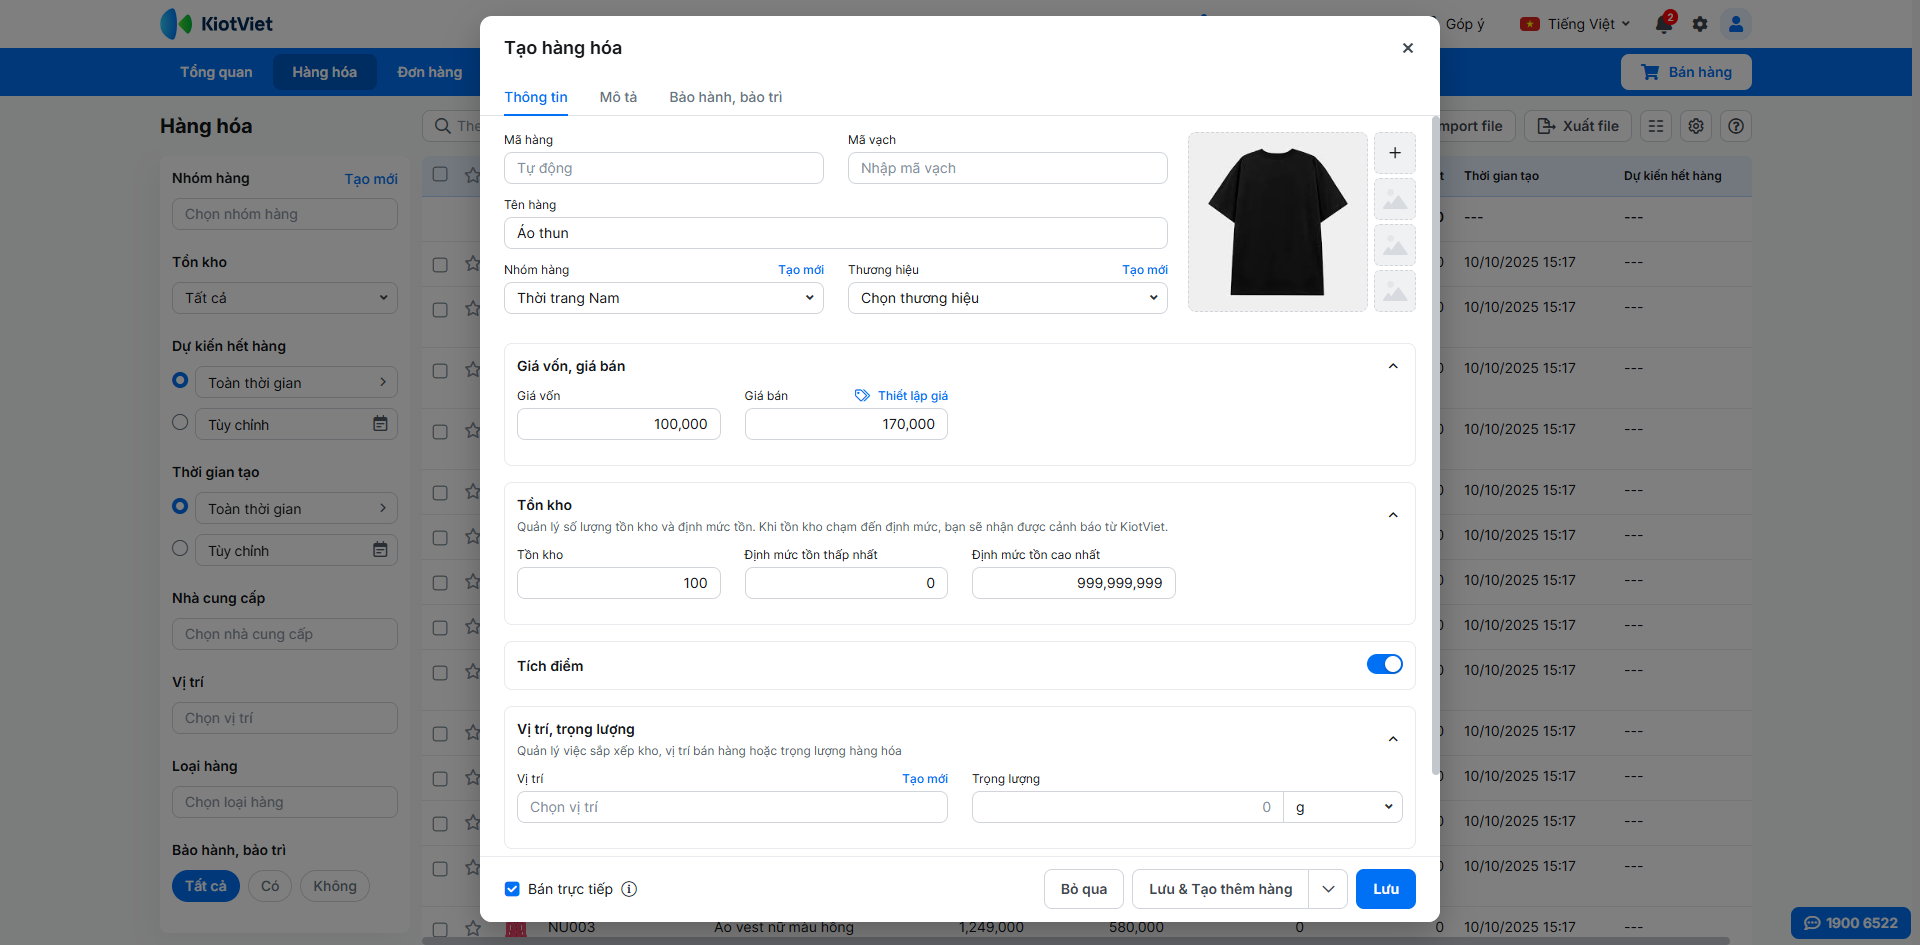Image resolution: width=1920 pixels, height=945 pixels.
Task: Click the plus icon to add product image
Action: coord(1394,153)
